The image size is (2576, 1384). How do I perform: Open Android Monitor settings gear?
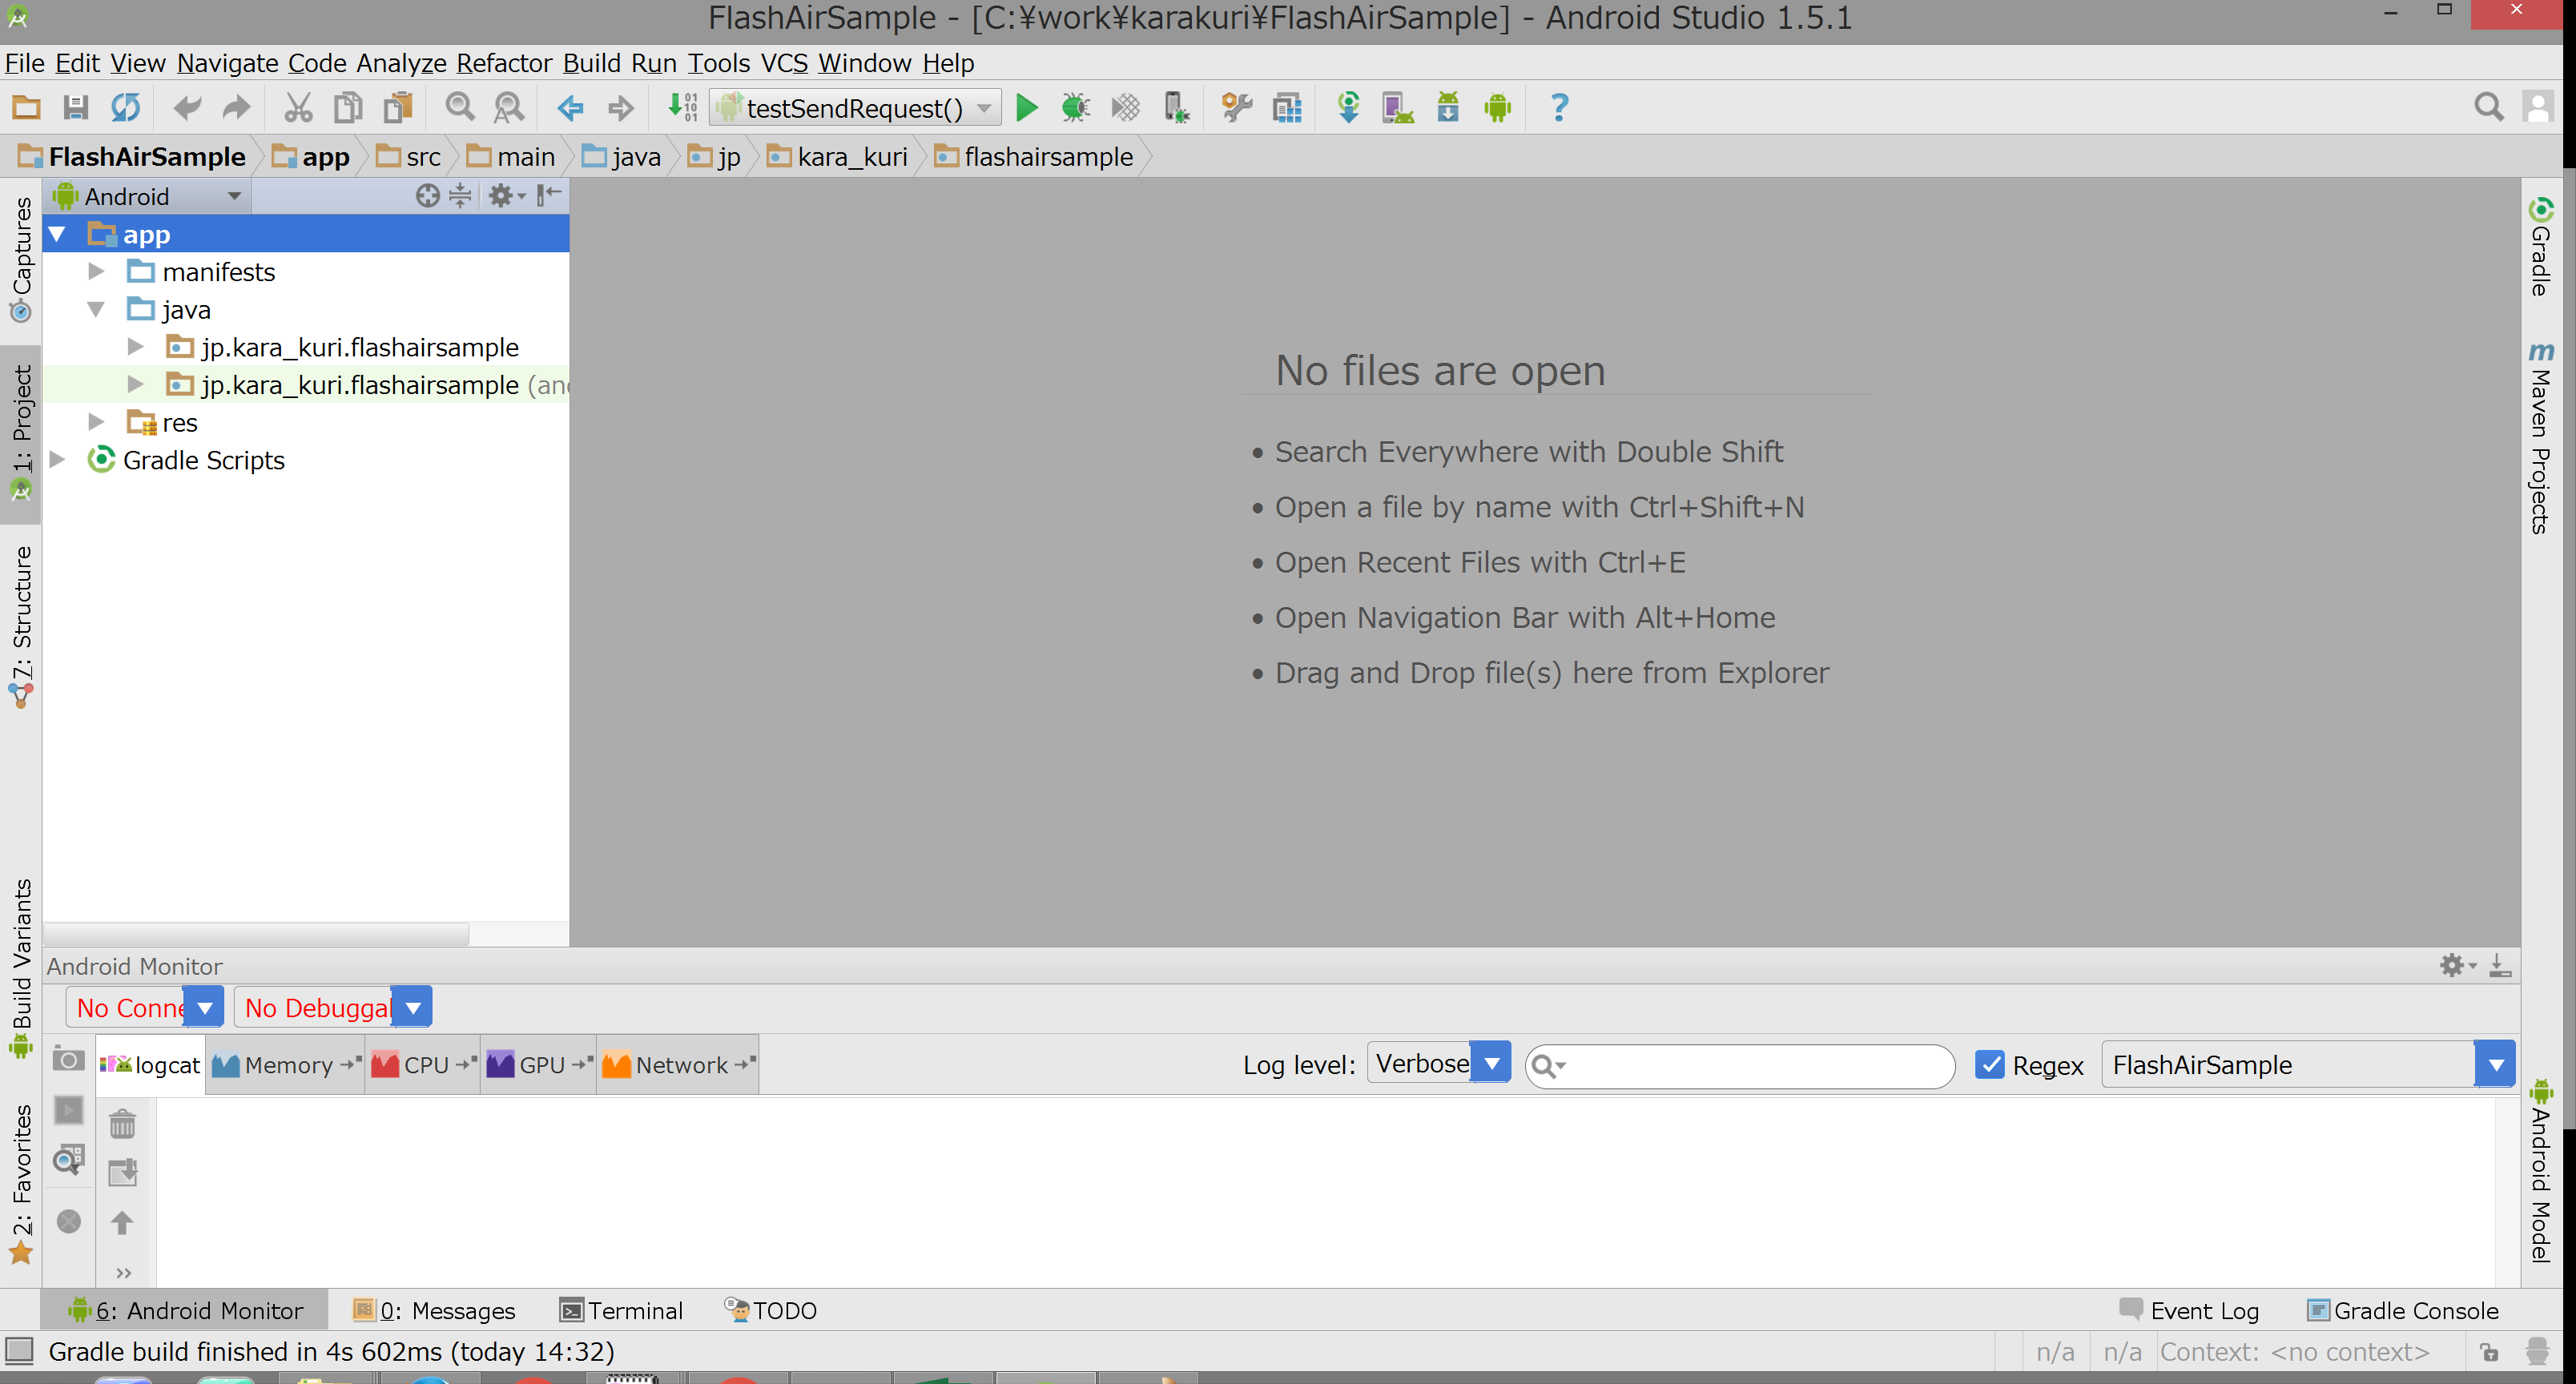coord(2455,965)
